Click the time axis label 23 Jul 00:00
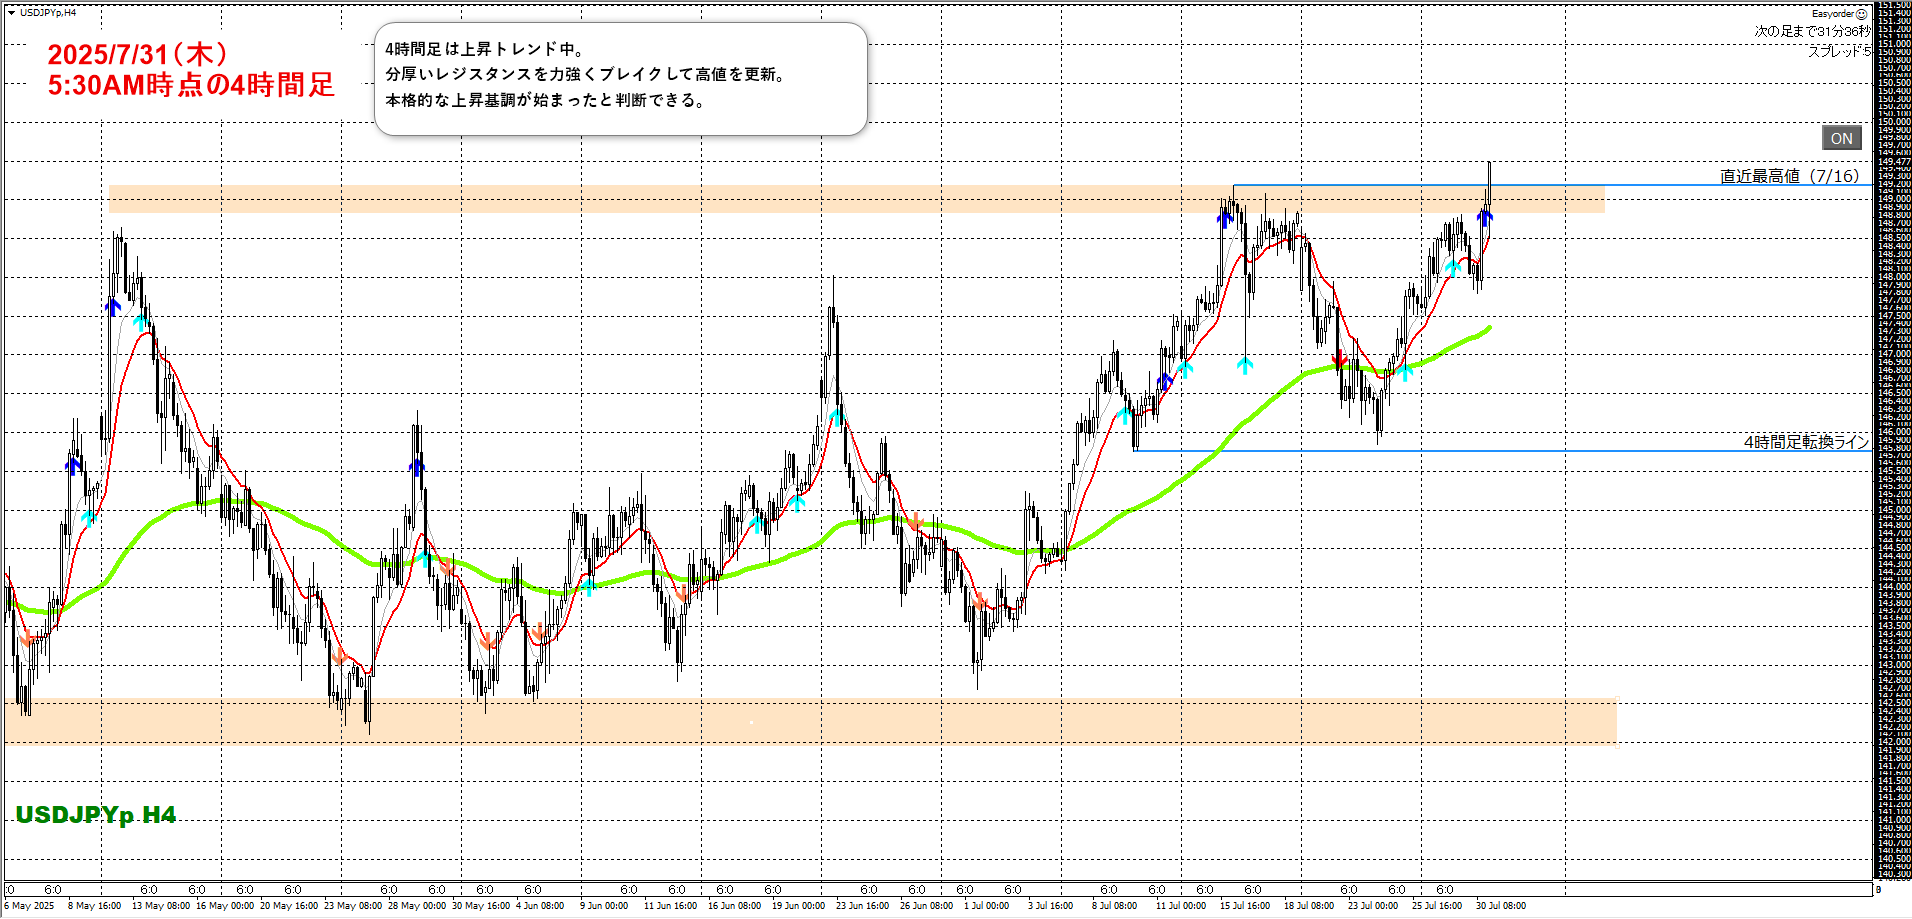The width and height of the screenshot is (1912, 919). (1373, 906)
